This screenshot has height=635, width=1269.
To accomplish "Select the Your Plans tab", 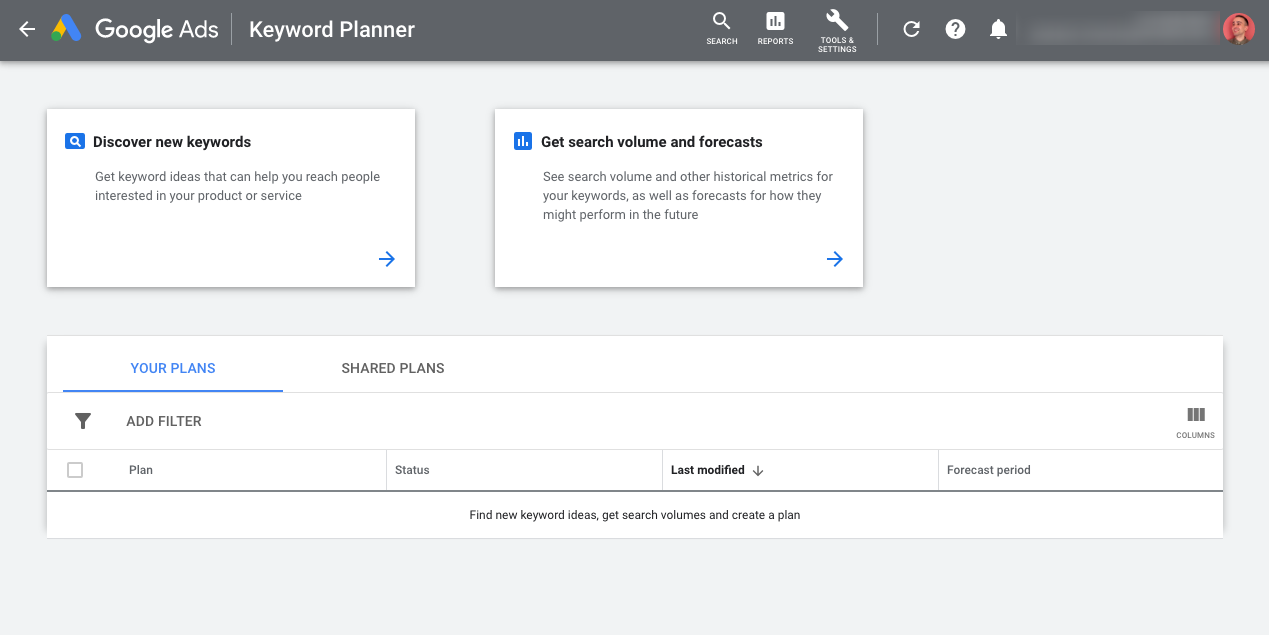I will point(173,368).
